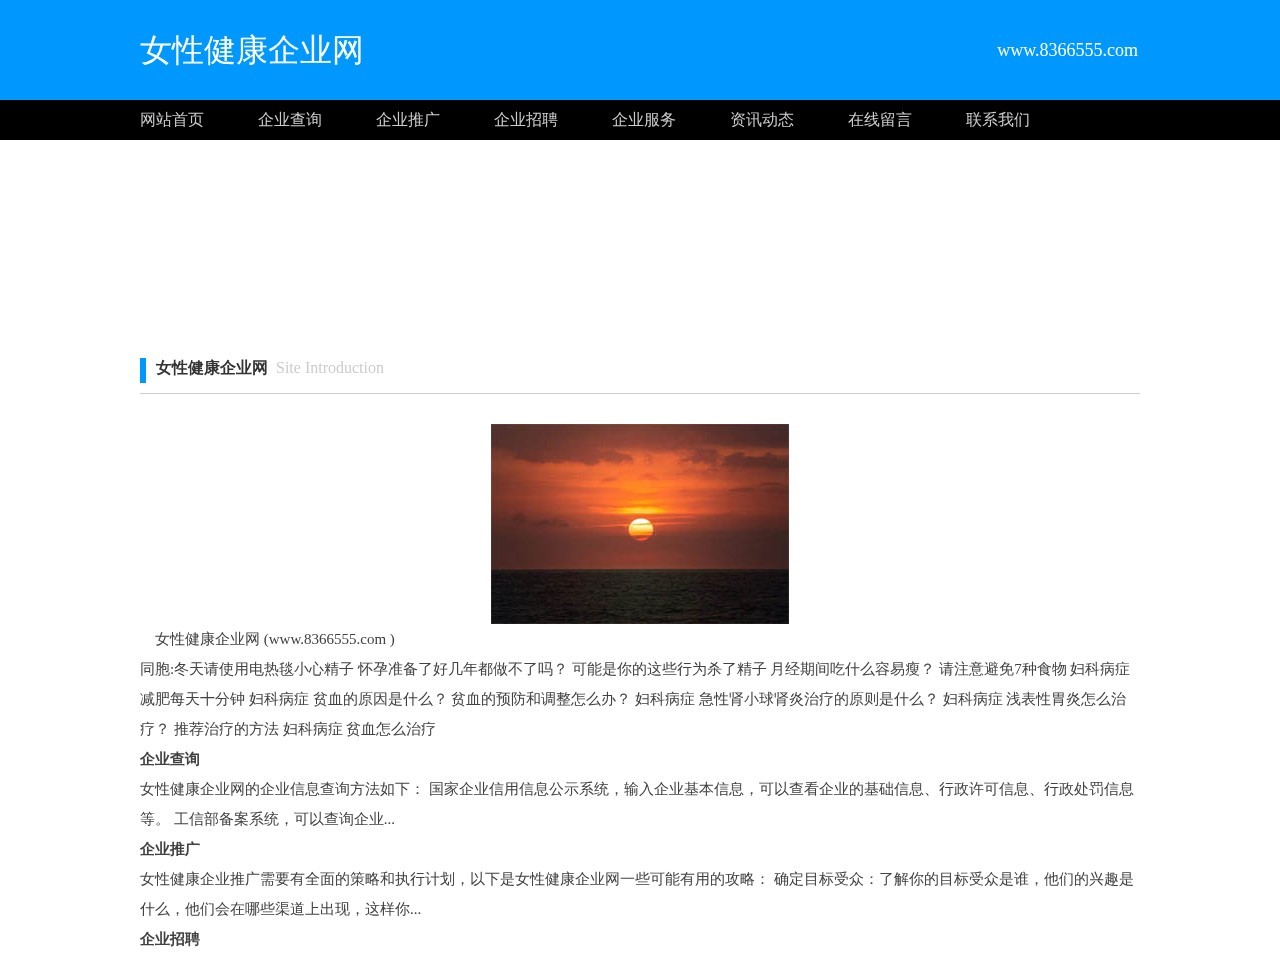Click the text '女性健康企业网 (www.8366555.com )'
Image resolution: width=1280 pixels, height=960 pixels.
275,639
